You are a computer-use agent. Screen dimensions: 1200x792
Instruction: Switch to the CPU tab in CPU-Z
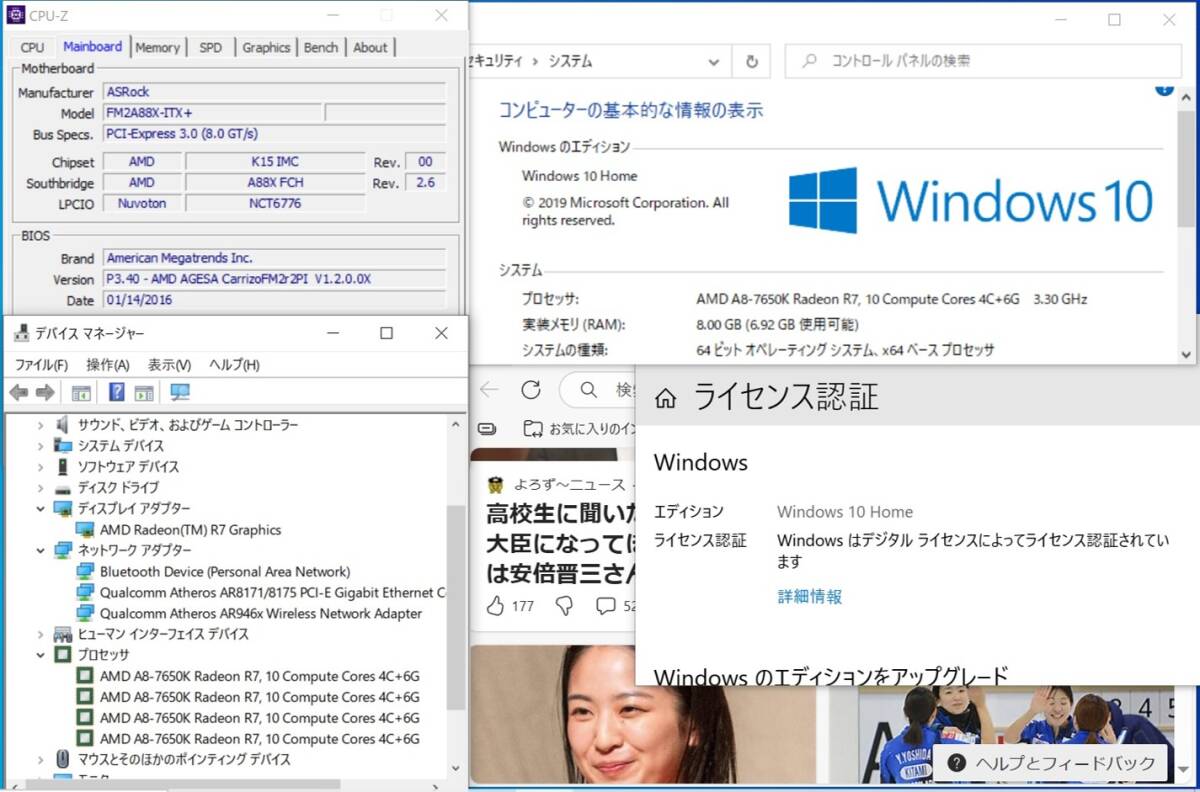pos(32,47)
